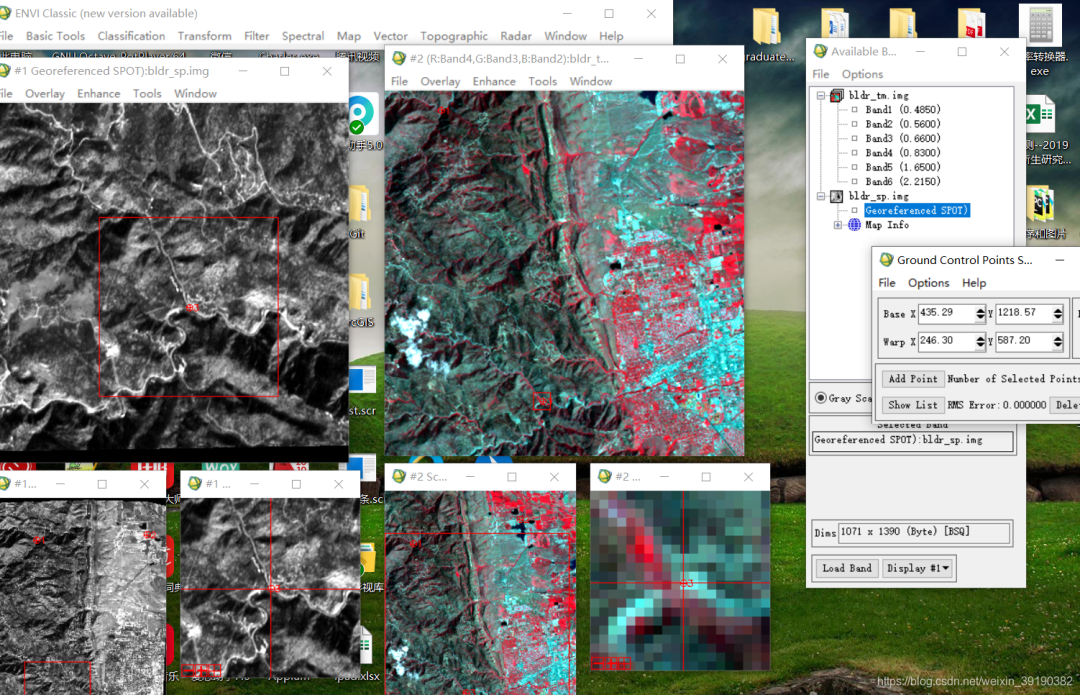Click the bldr_sp.img file icon
This screenshot has width=1080, height=695.
[x=836, y=196]
